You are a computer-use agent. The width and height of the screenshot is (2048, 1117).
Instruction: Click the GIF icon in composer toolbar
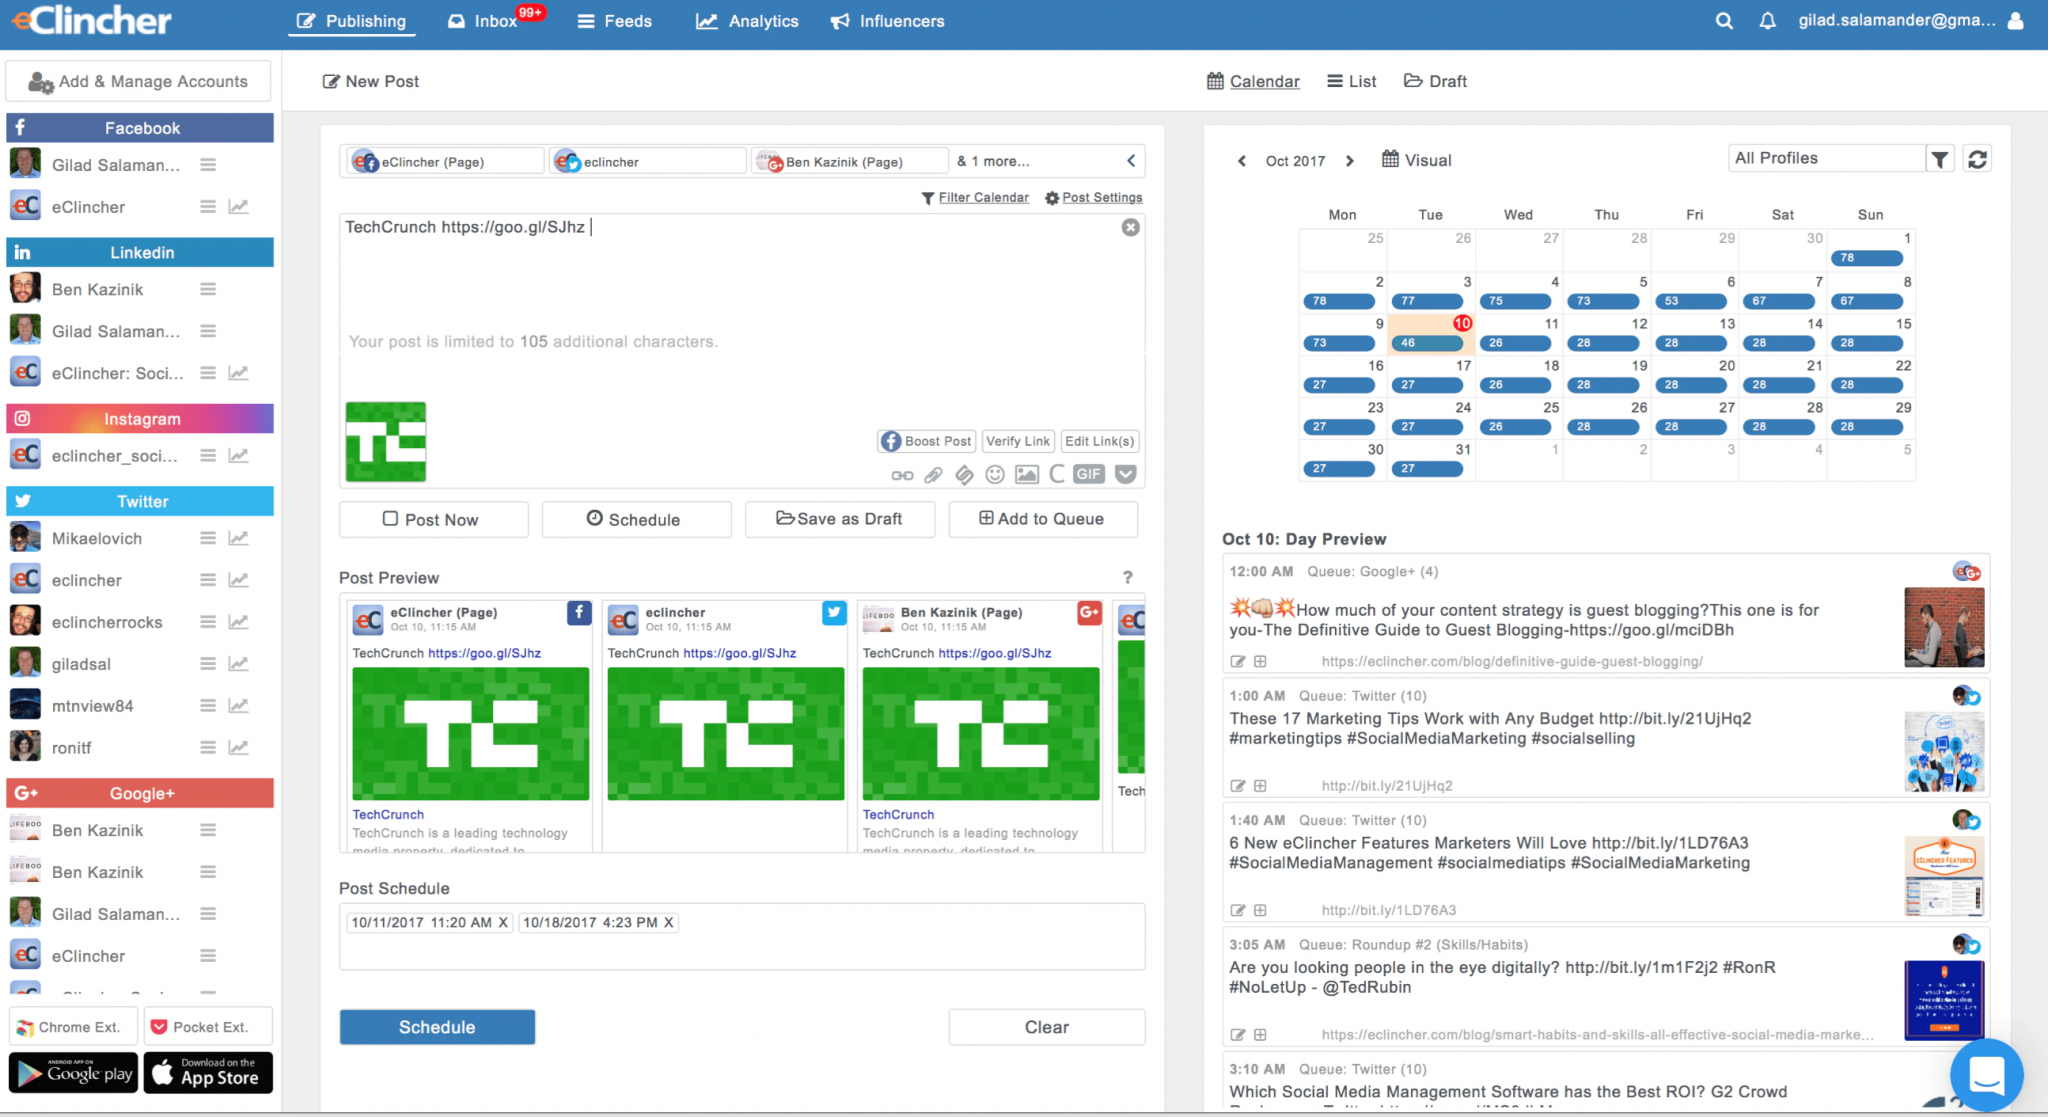coord(1089,475)
